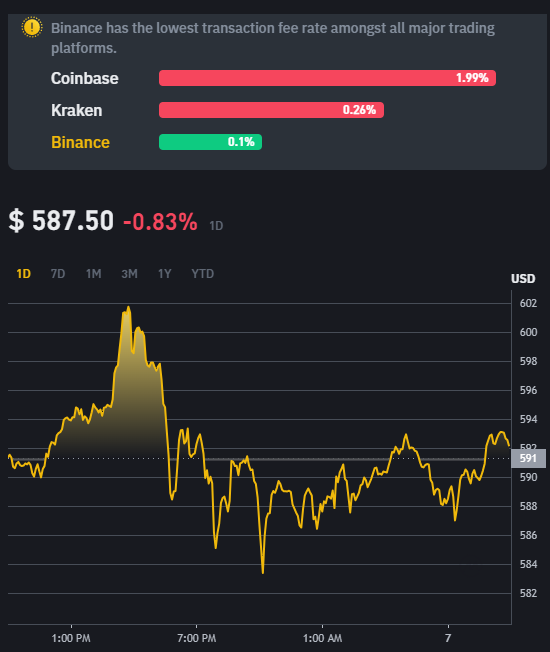Click the yellow Binance label

80,142
